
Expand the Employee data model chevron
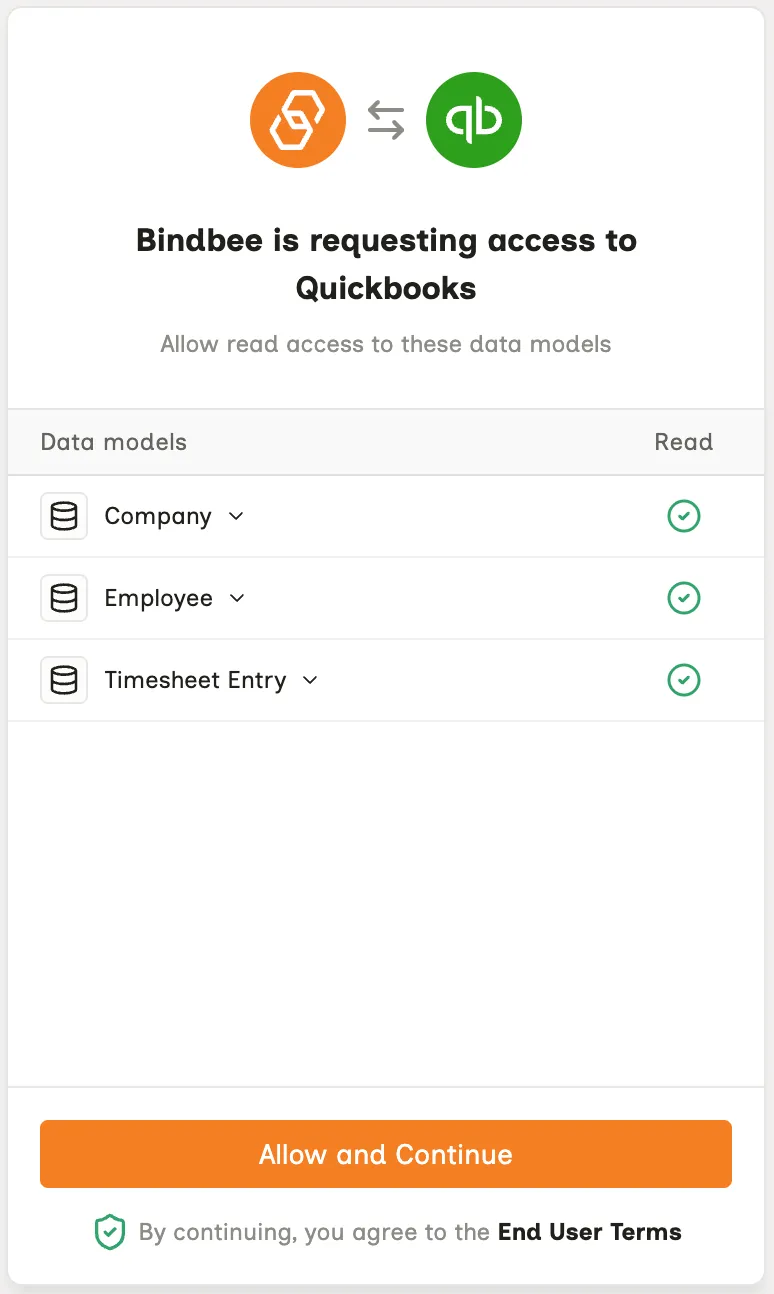coord(237,598)
